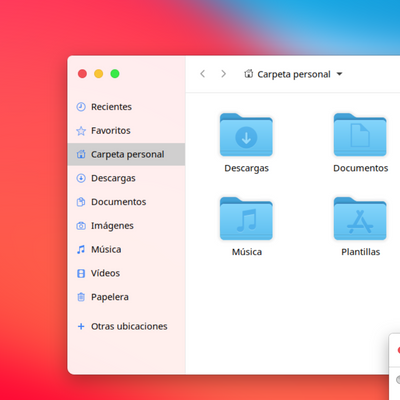Click the Otras ubicaciones plus icon
Screen dimensions: 400x400
pyautogui.click(x=81, y=326)
